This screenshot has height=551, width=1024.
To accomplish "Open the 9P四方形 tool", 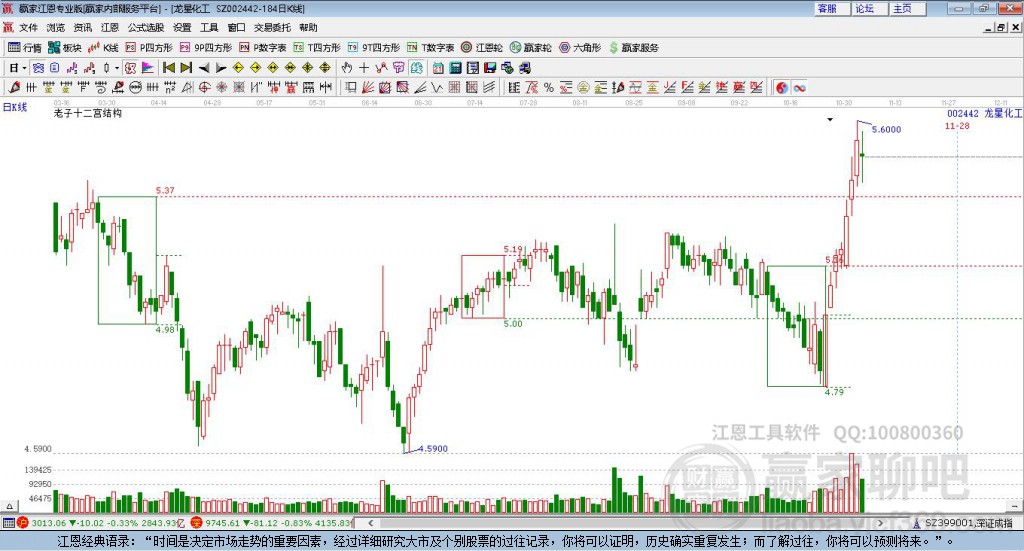I will [x=206, y=48].
